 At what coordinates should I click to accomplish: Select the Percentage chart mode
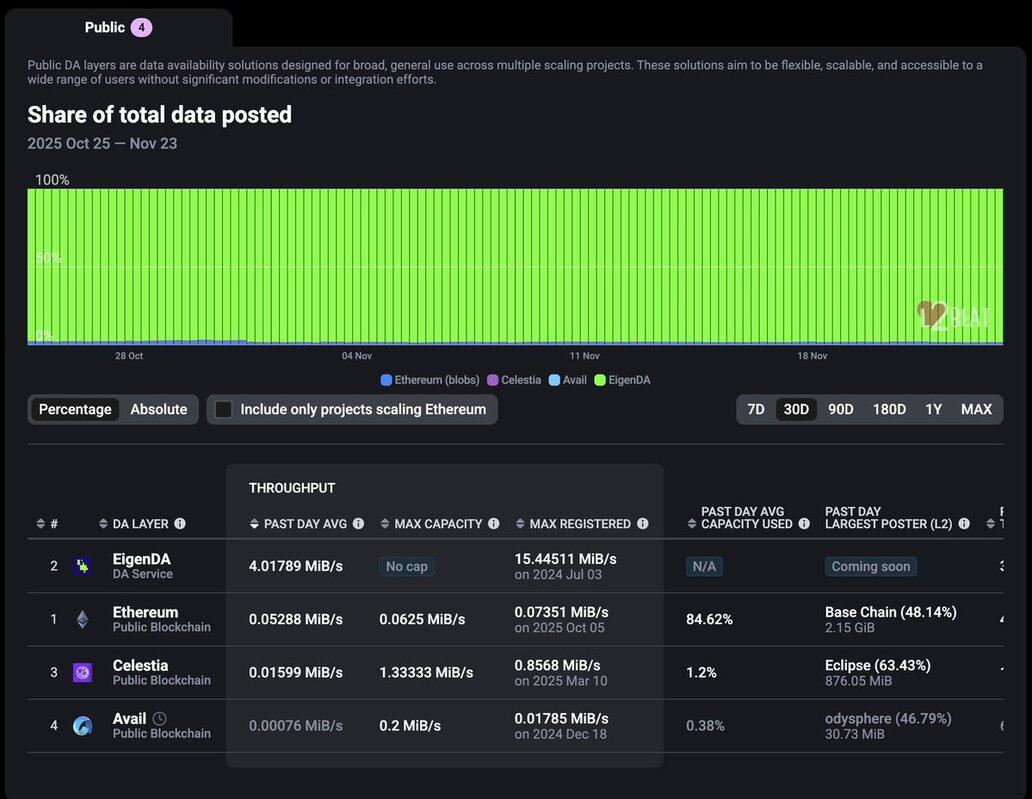(75, 409)
